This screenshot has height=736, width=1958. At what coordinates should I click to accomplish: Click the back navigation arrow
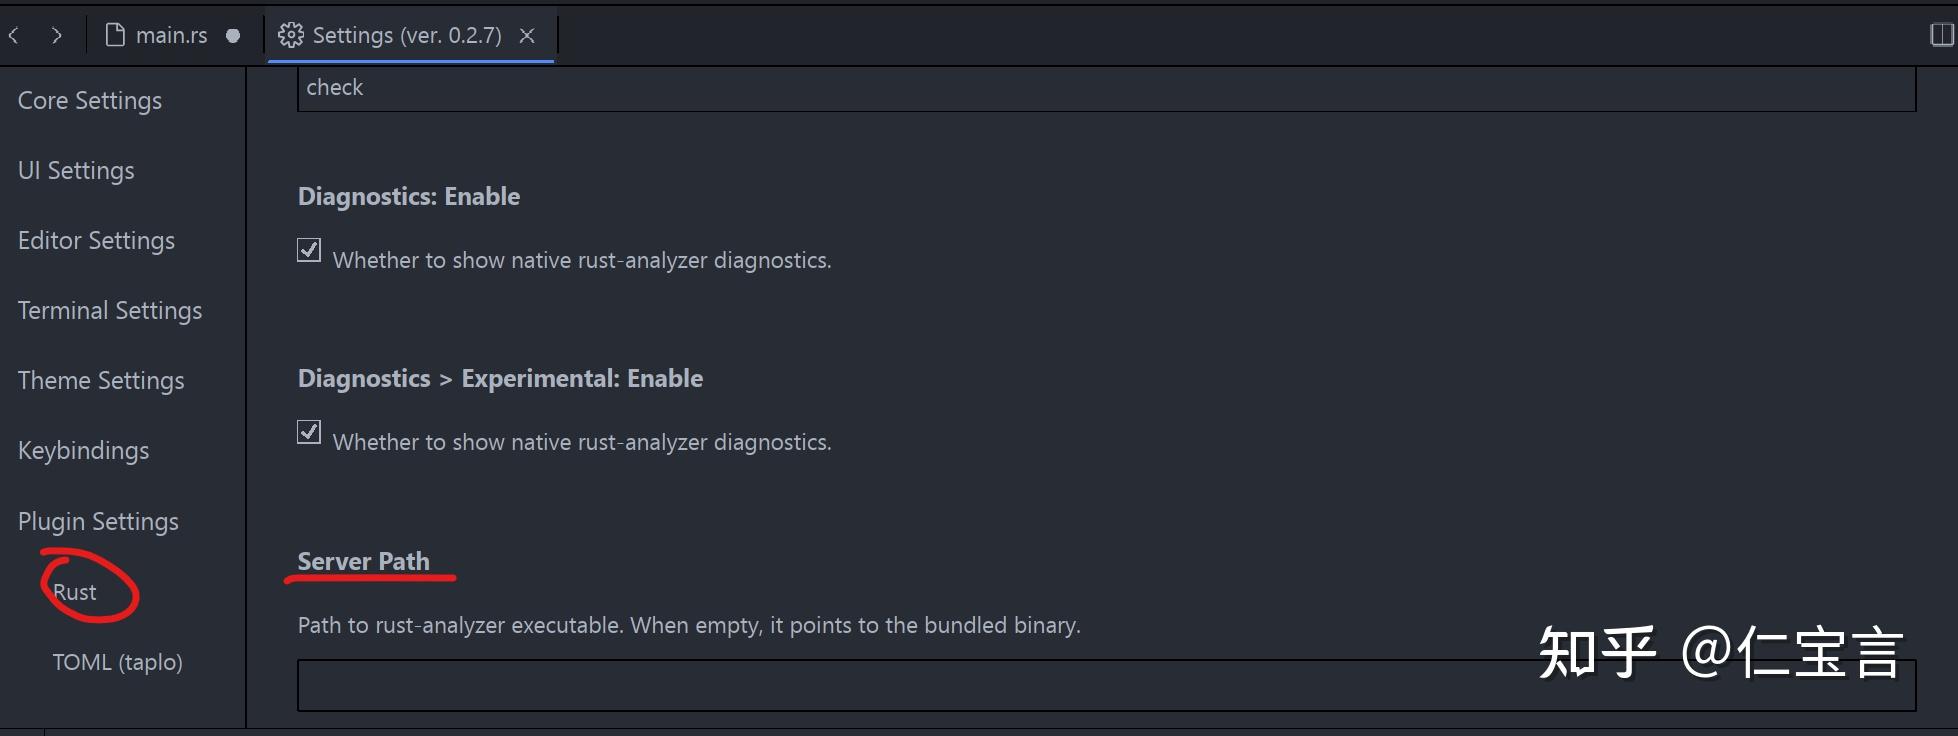(14, 36)
